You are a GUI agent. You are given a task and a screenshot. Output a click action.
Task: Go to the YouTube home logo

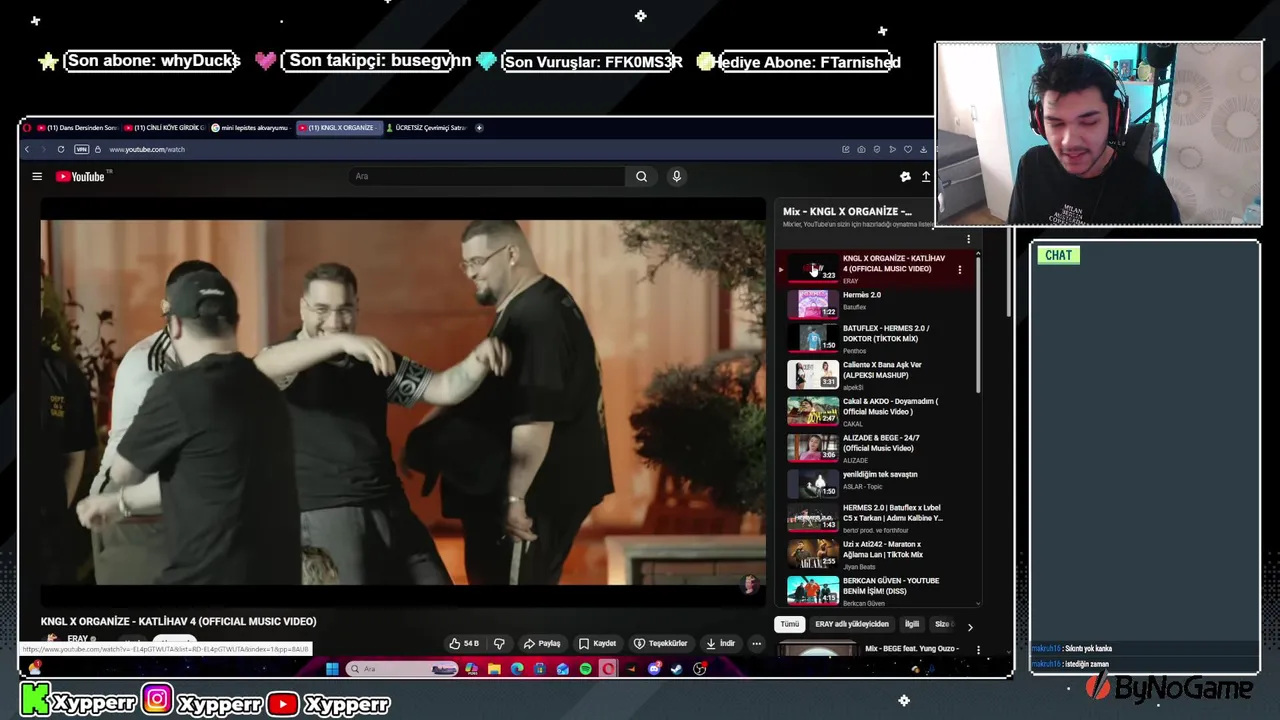tap(81, 177)
